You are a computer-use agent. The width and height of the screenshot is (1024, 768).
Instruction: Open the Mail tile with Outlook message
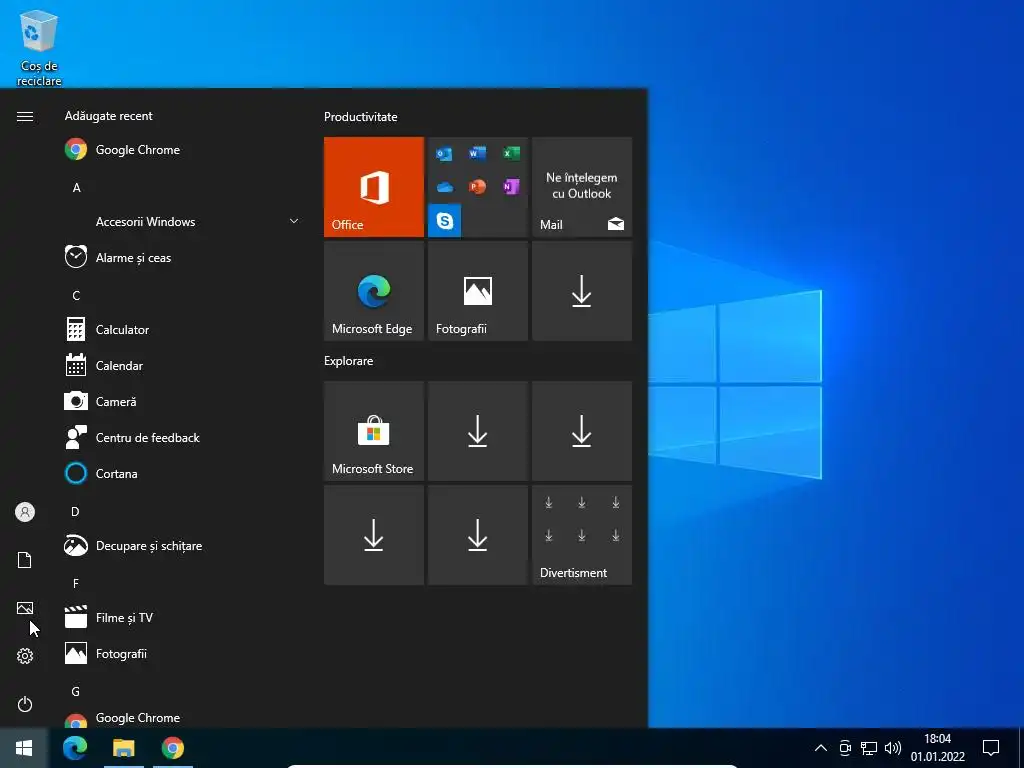(x=582, y=187)
